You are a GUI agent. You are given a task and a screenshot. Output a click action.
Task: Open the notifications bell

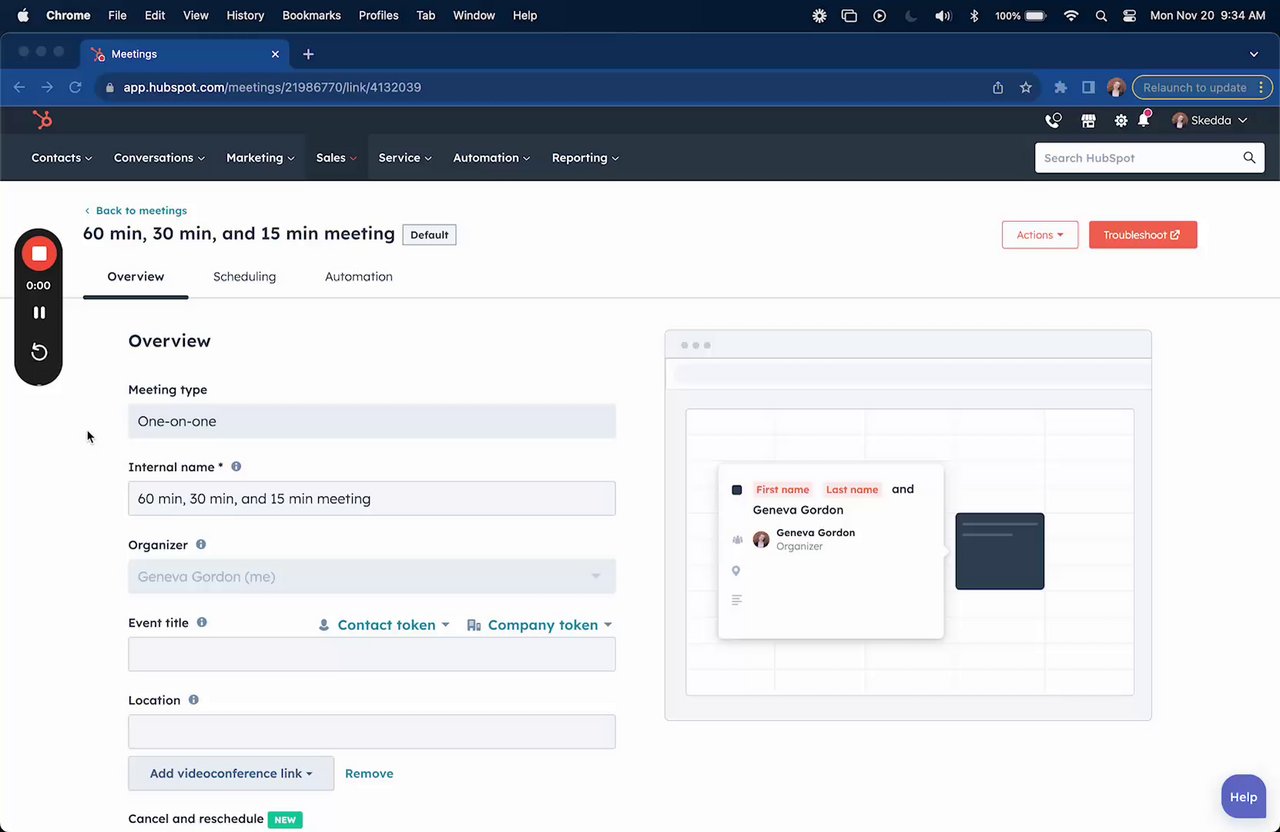1145,119
